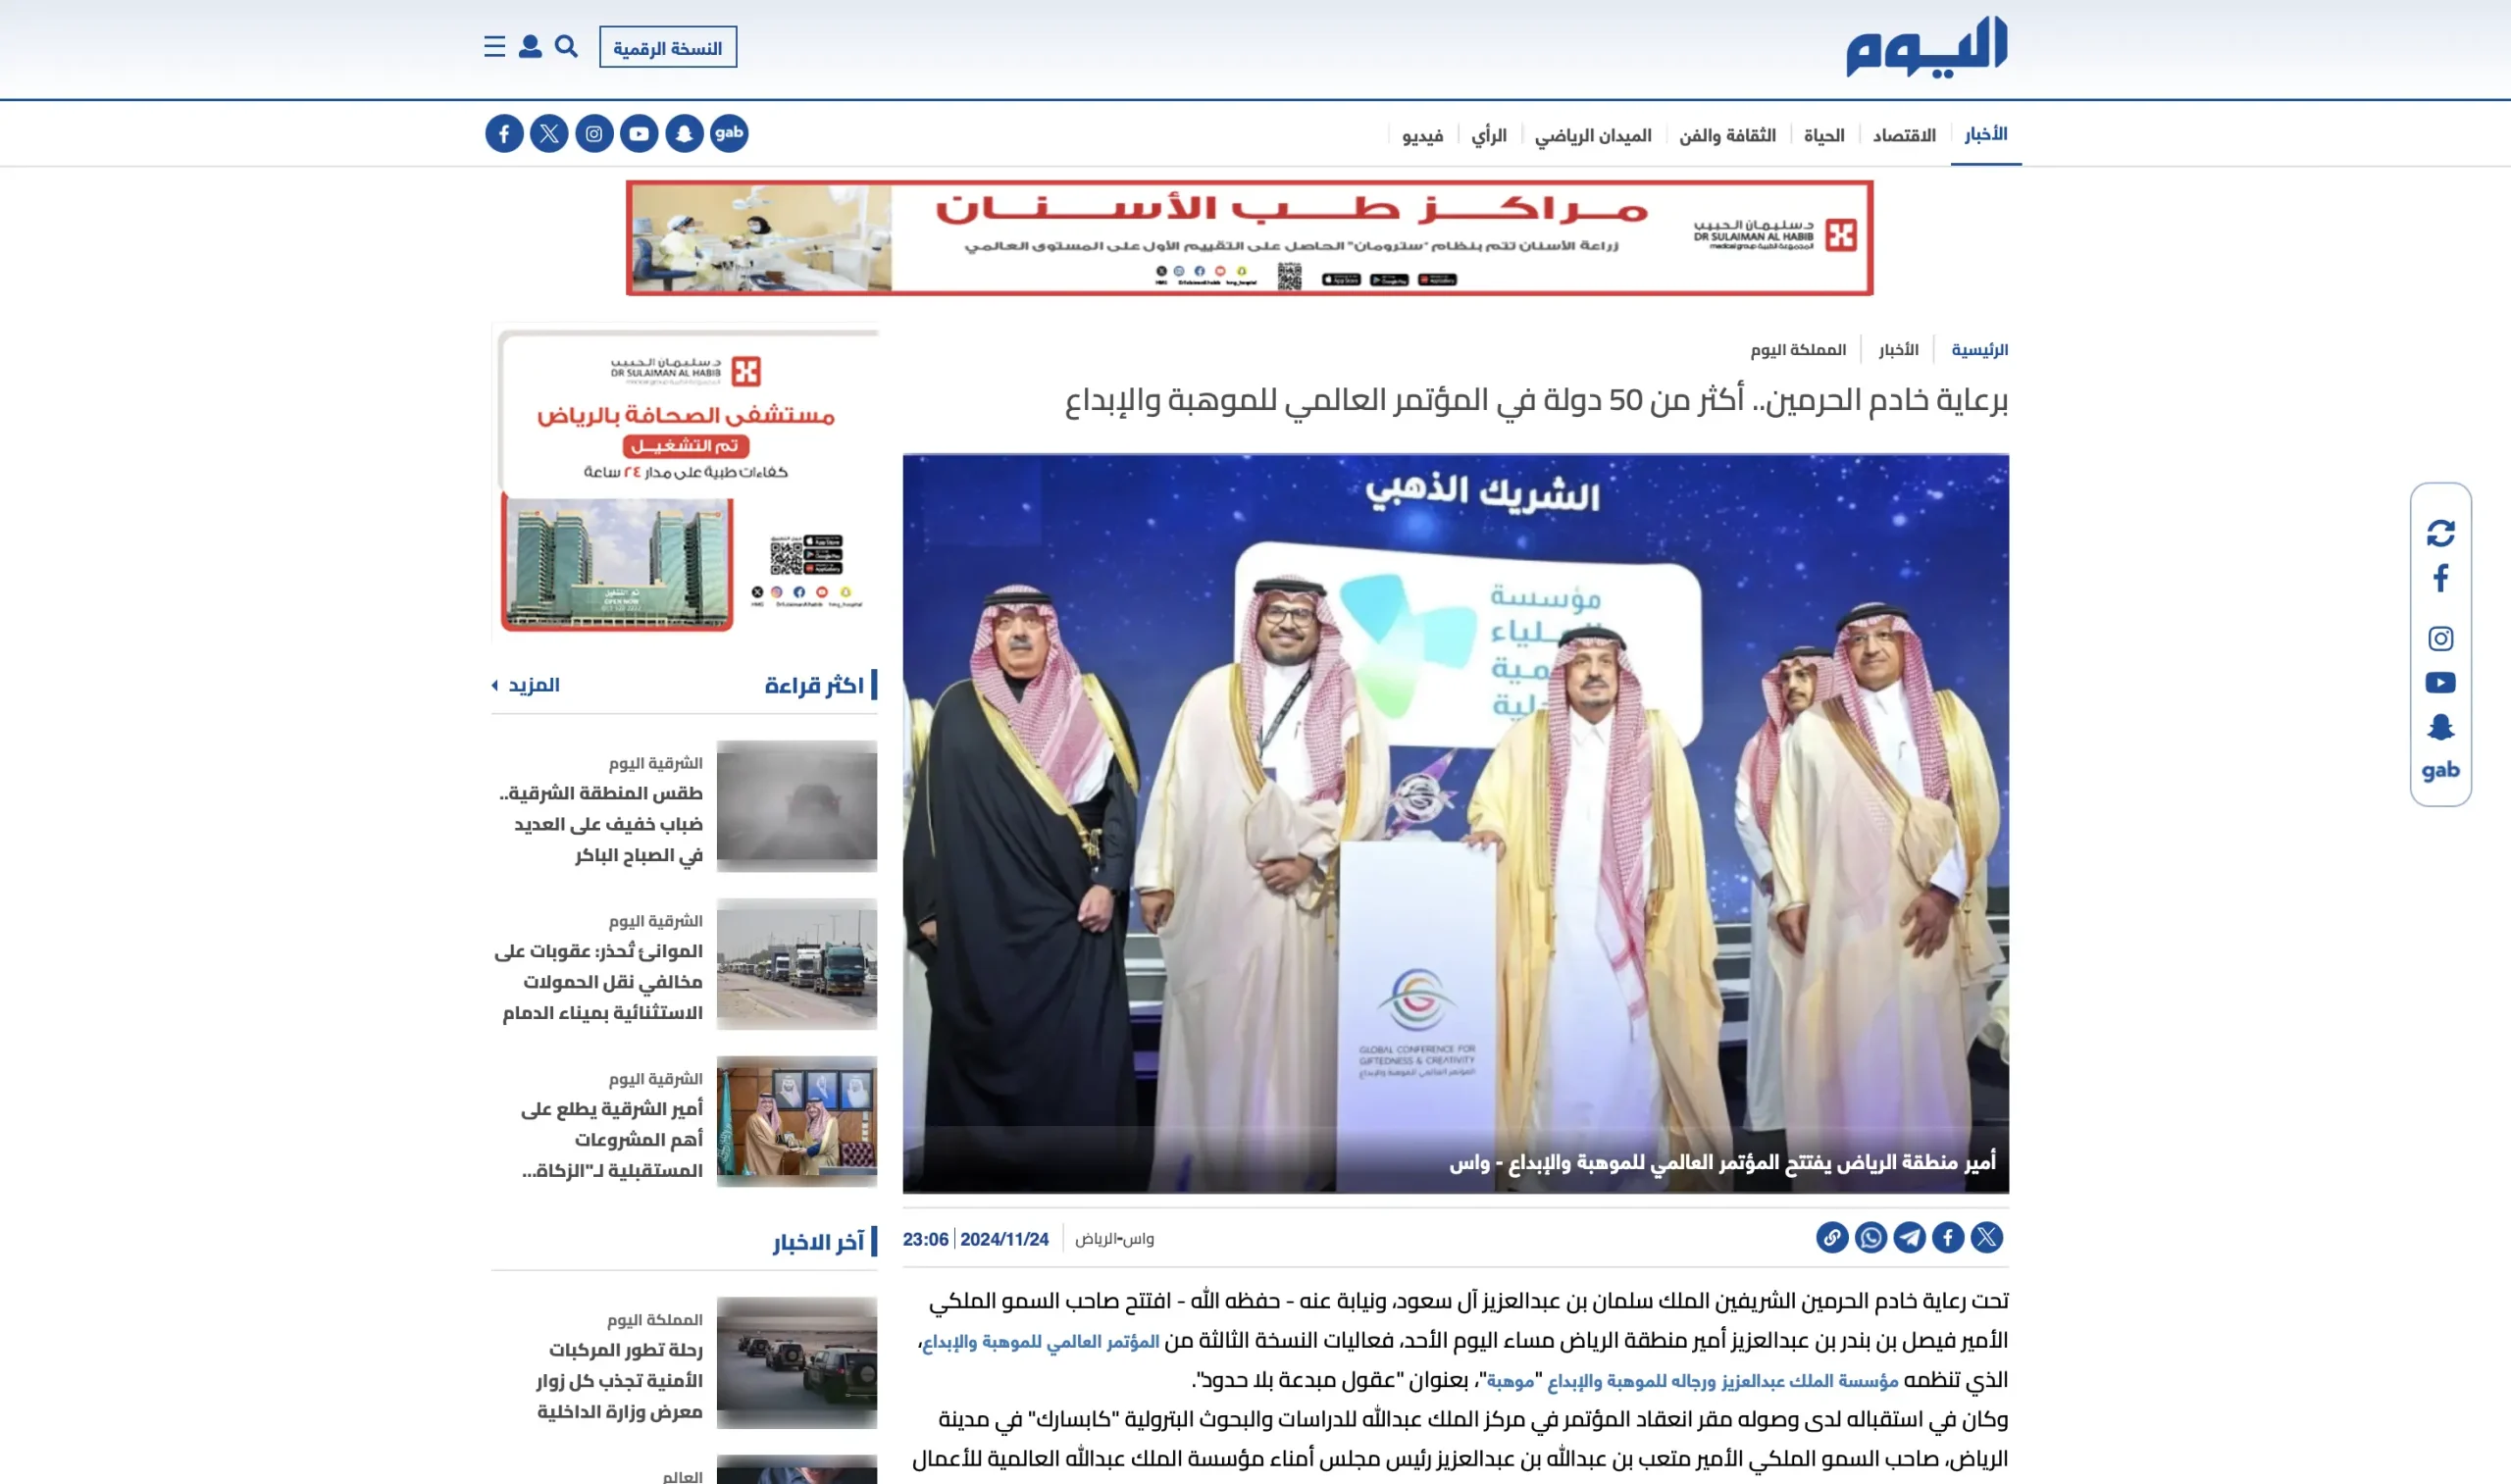
Task: Open the Instagram icon in floating sidebar
Action: (x=2440, y=638)
